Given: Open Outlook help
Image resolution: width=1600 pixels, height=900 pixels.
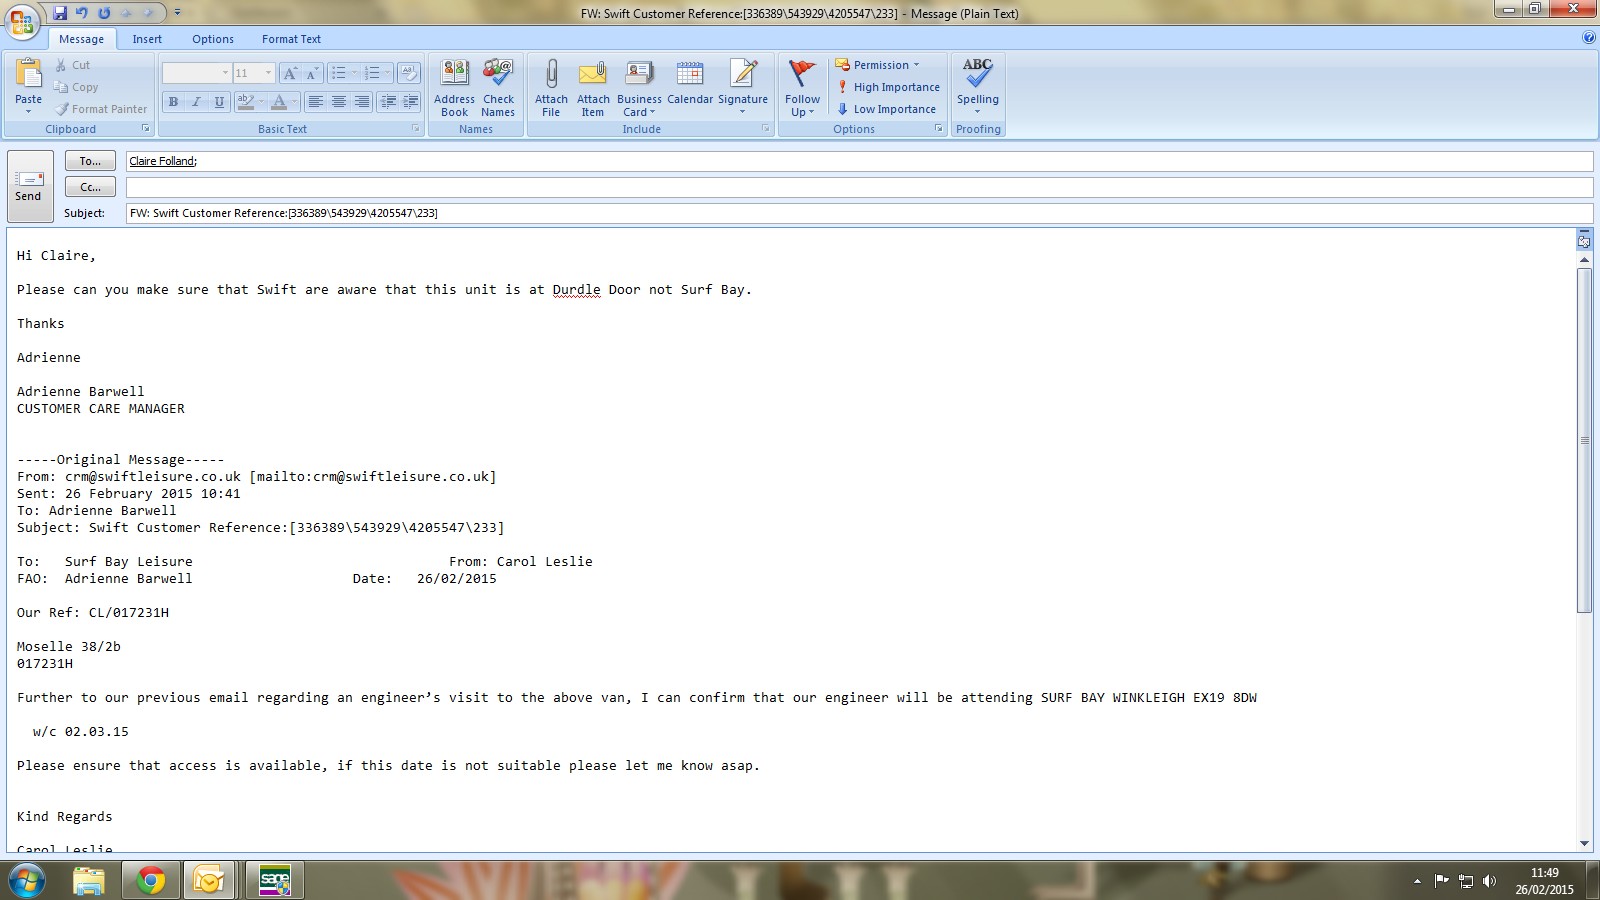Looking at the screenshot, I should coord(1589,38).
